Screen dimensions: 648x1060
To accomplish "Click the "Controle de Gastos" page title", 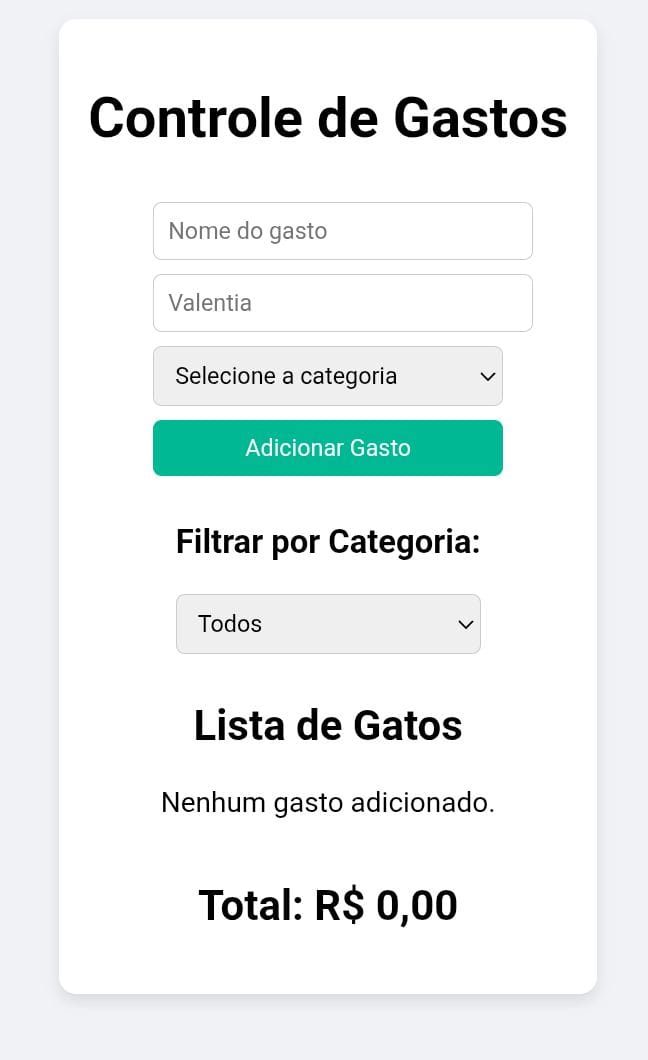I will point(328,118).
